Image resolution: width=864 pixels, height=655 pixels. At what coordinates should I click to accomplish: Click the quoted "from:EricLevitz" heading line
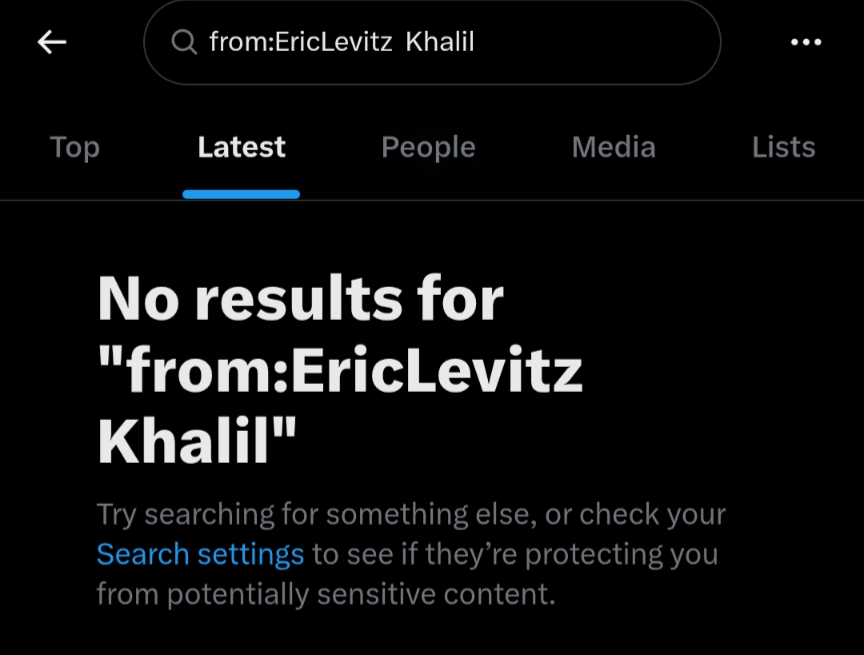tap(340, 370)
